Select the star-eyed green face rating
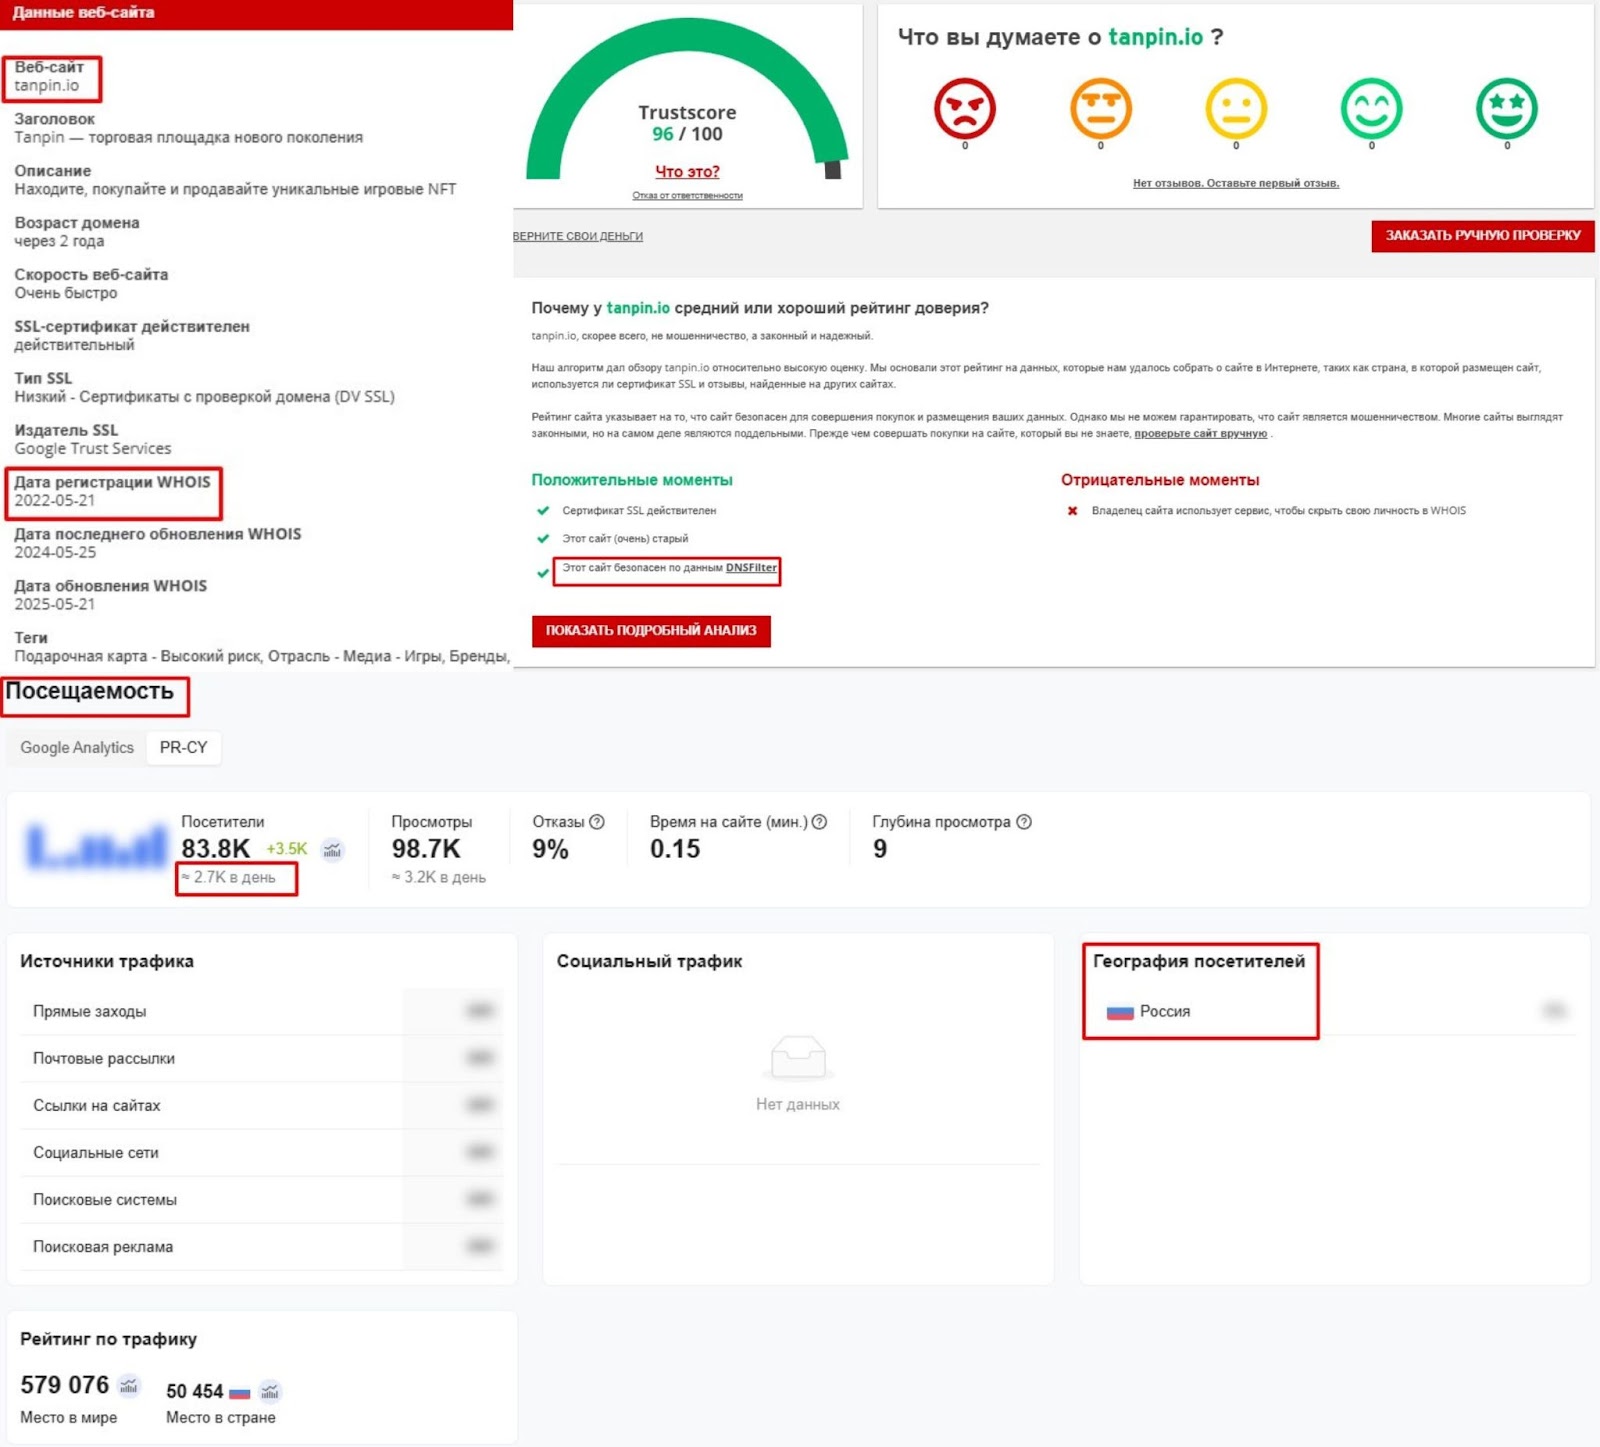The width and height of the screenshot is (1600, 1447). point(1506,108)
